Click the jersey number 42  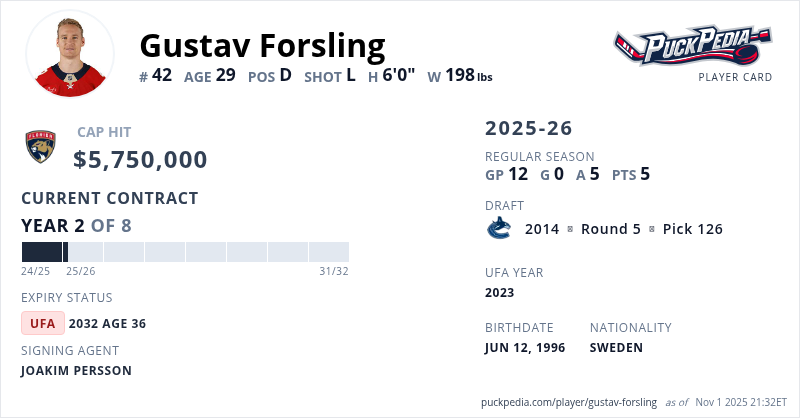[x=161, y=76]
